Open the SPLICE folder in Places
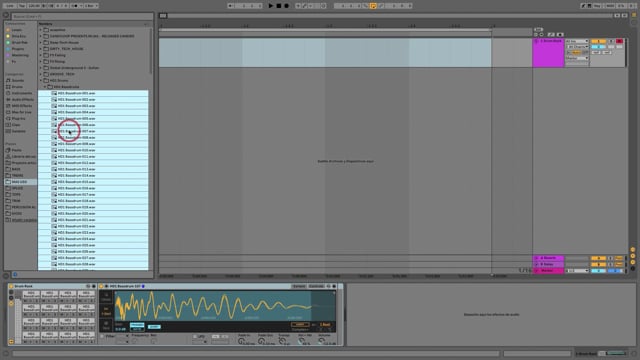 pos(15,188)
